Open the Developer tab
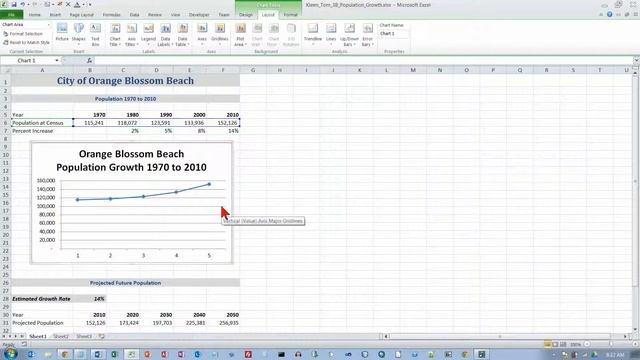Screen dimensions: 640x360 199,15
